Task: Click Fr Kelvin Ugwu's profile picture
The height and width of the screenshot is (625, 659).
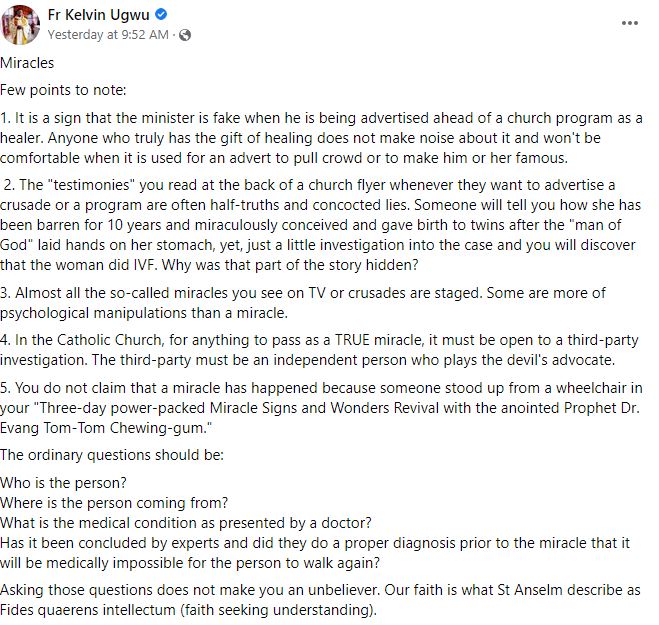Action: [20, 24]
